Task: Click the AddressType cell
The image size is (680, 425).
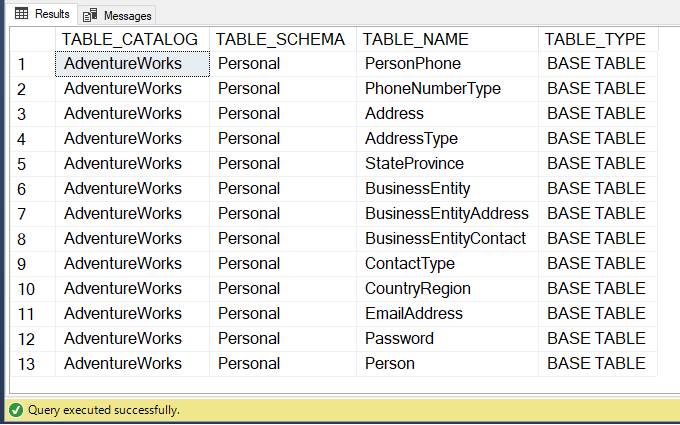Action: (x=448, y=139)
